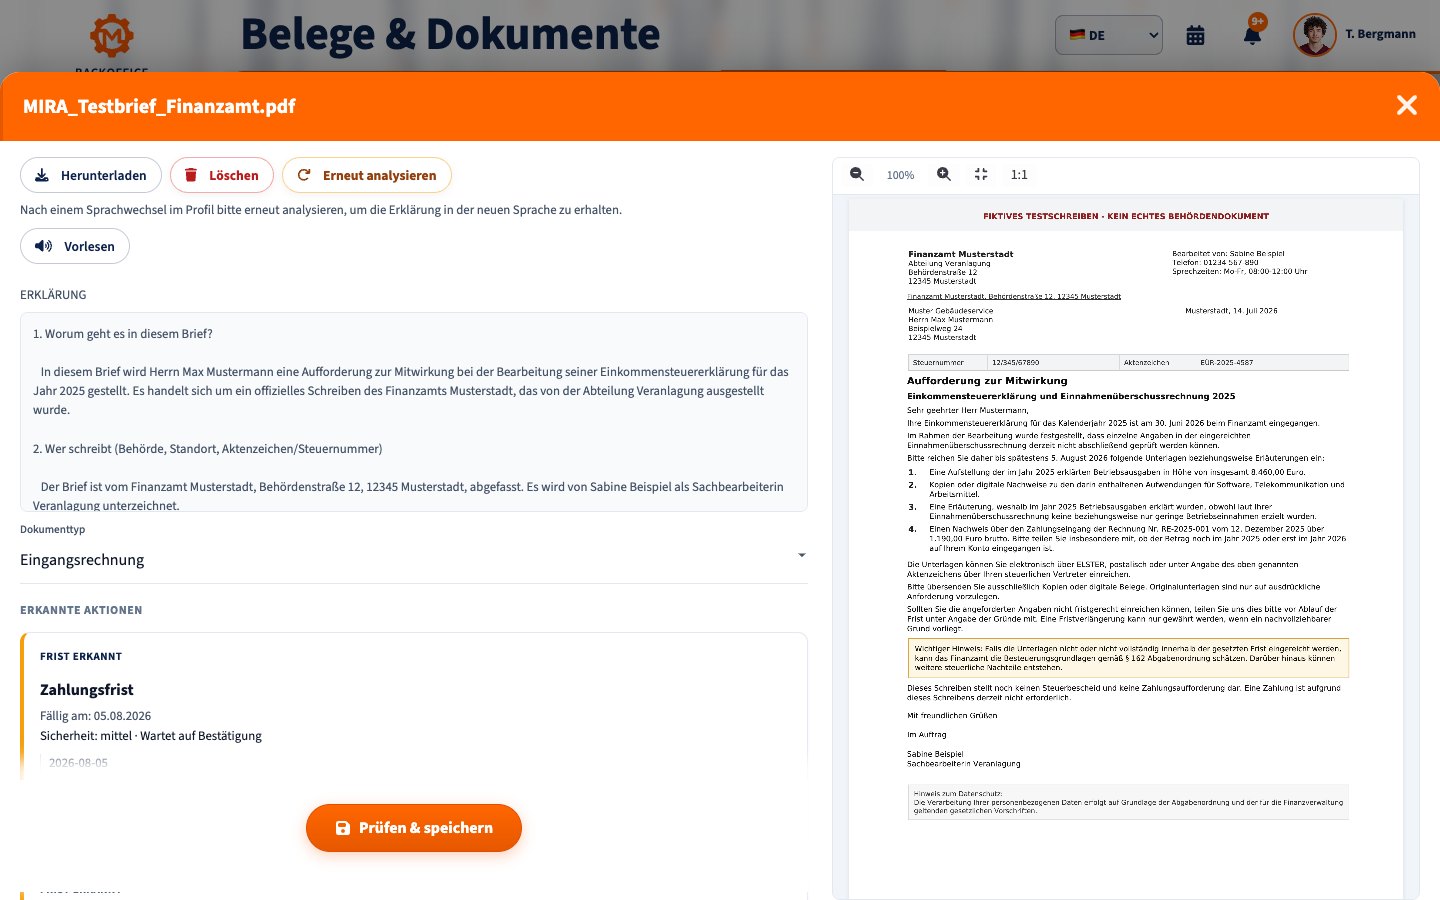This screenshot has height=900, width=1440.
Task: Zoom out the PDF preview
Action: pos(857,174)
